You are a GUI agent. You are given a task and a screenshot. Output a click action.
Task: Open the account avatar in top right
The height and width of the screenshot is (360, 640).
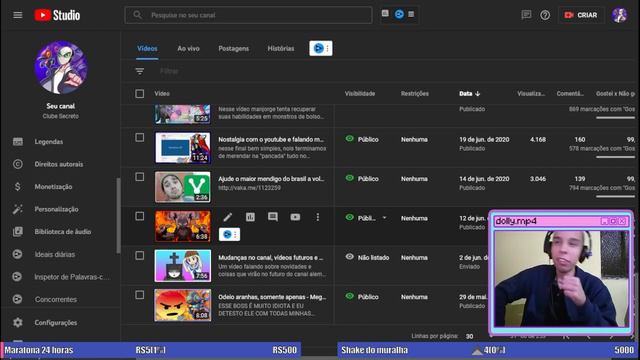pos(619,15)
